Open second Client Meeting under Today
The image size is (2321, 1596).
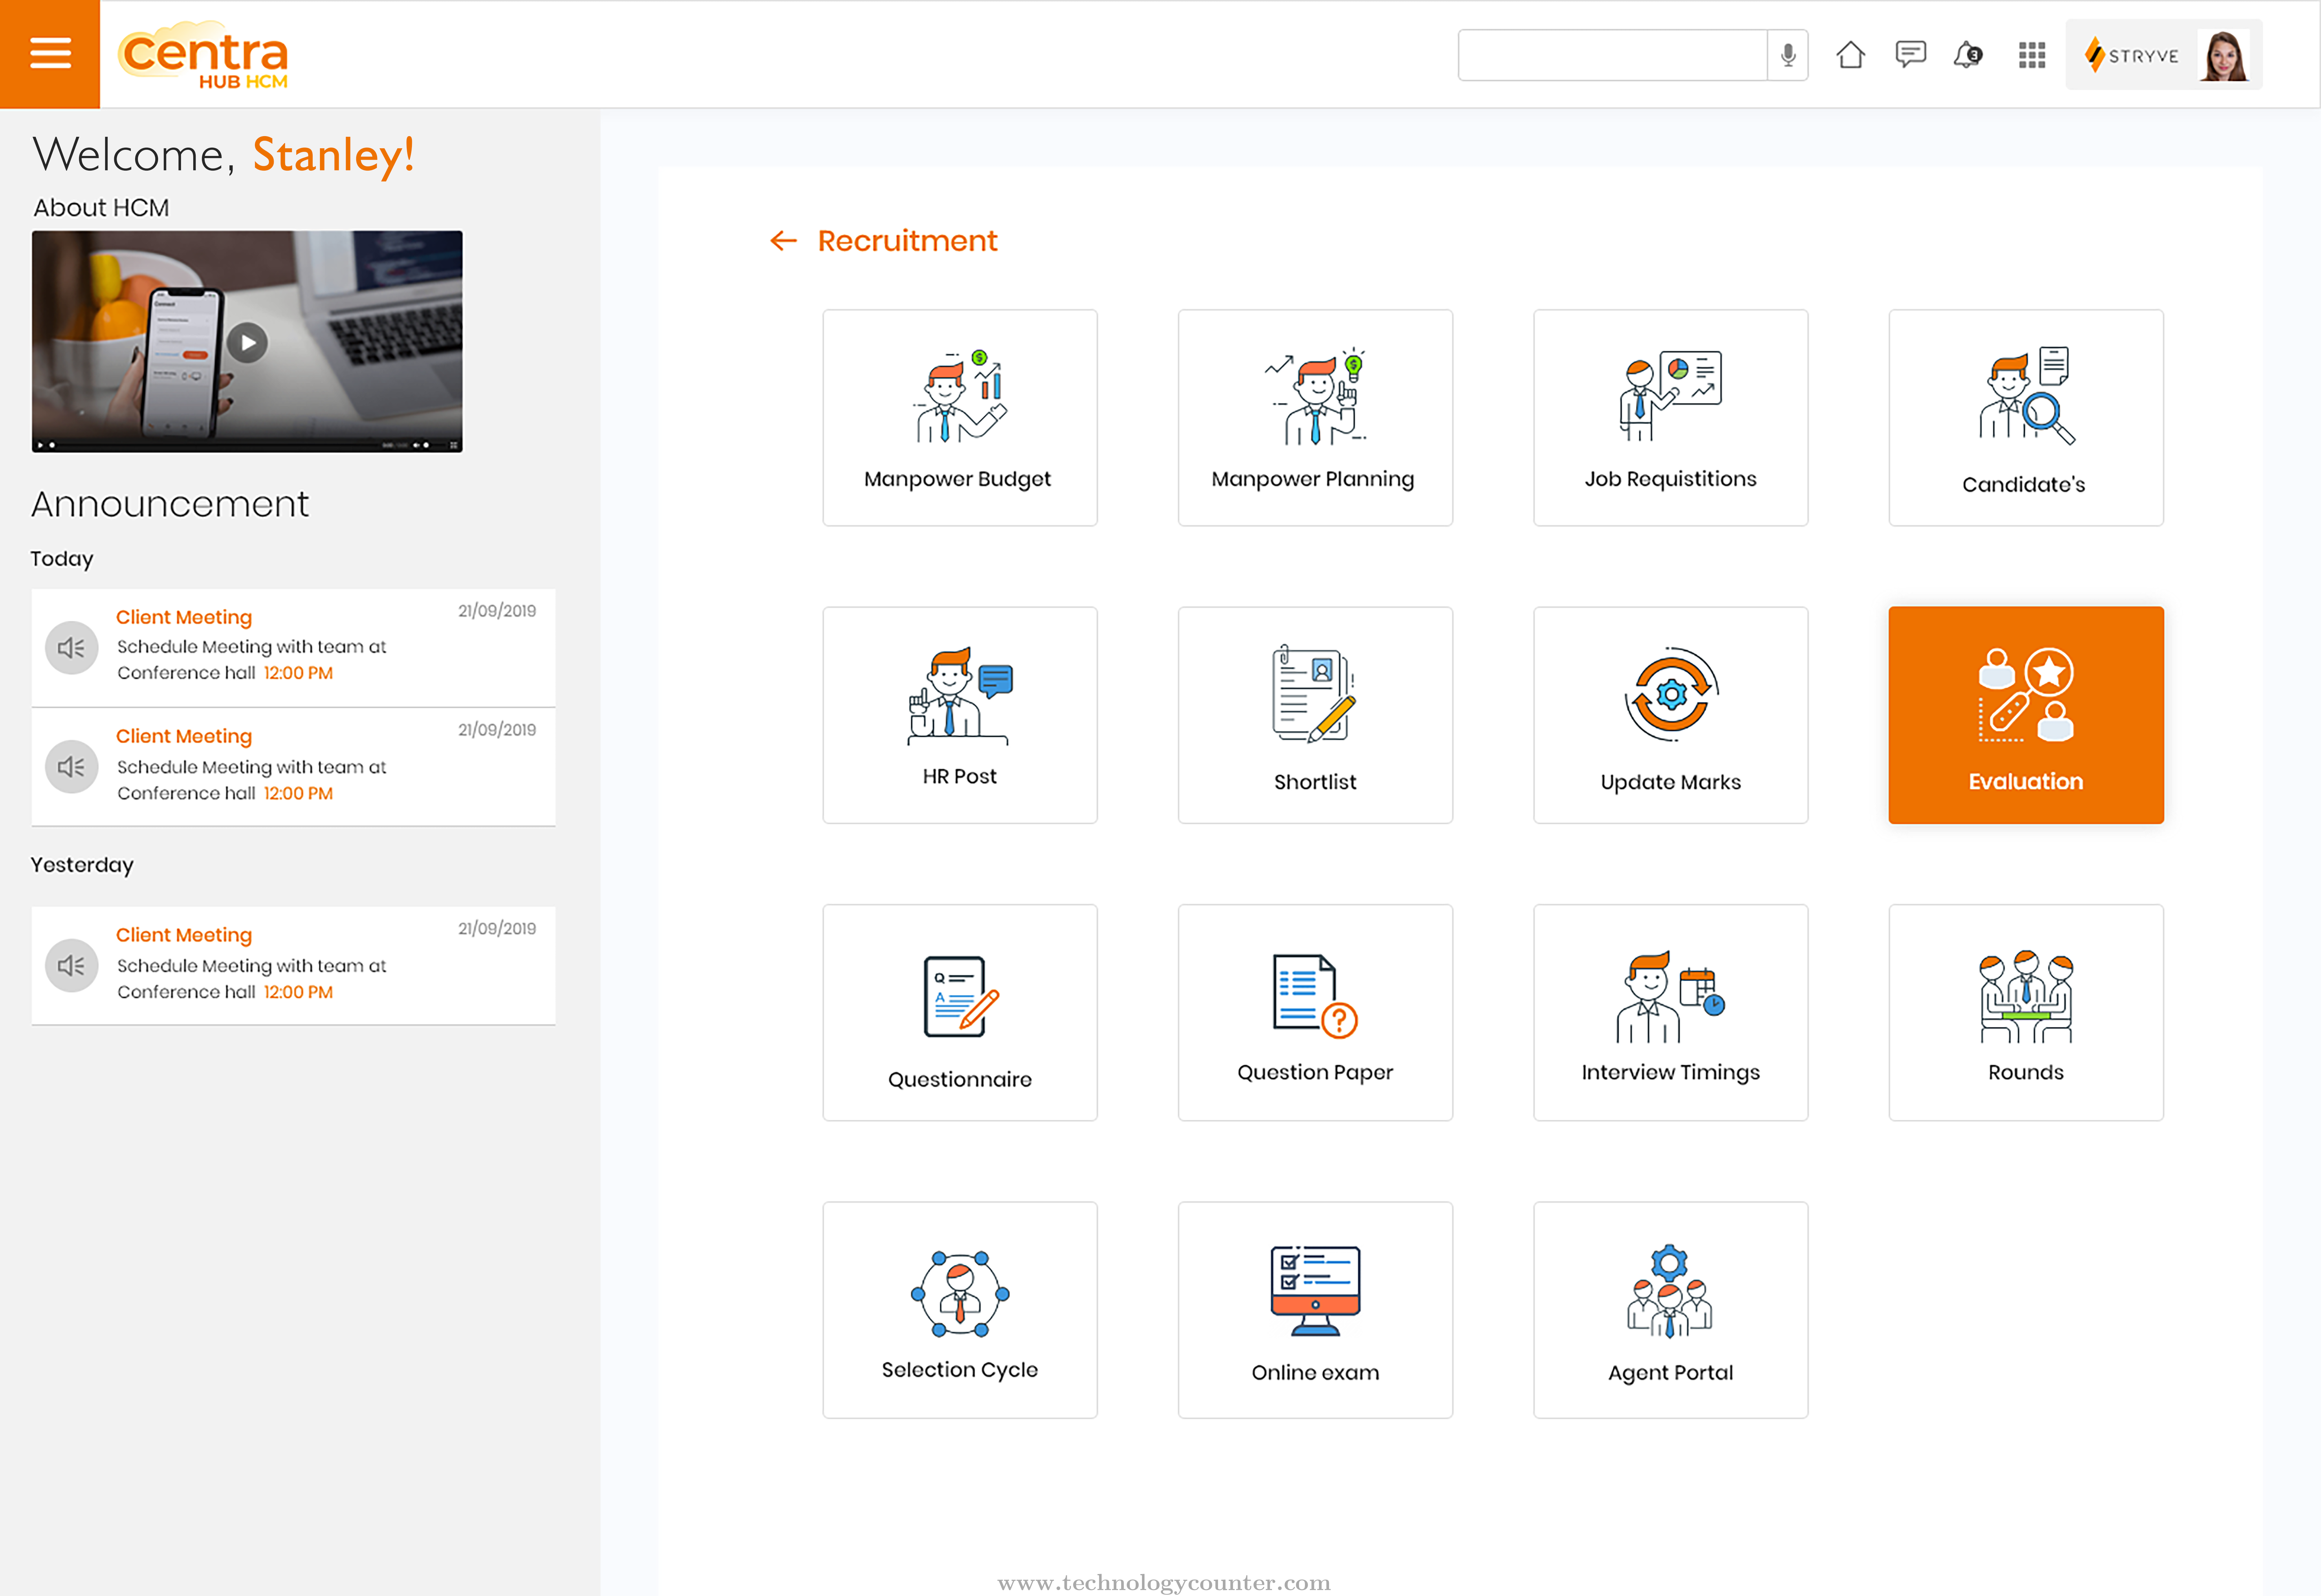tap(293, 767)
